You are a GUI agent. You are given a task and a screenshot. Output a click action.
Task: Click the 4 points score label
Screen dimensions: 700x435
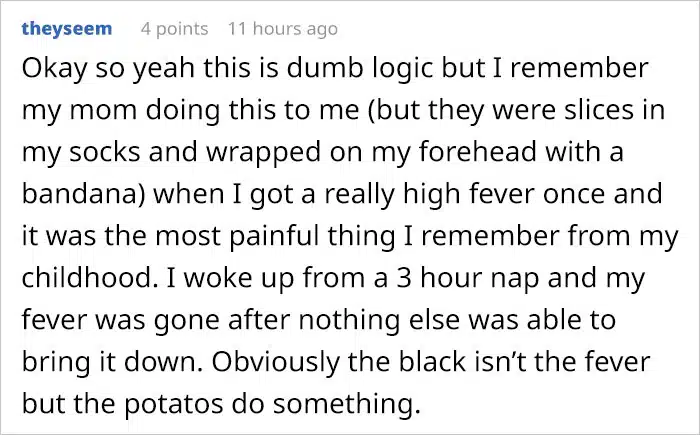point(175,29)
